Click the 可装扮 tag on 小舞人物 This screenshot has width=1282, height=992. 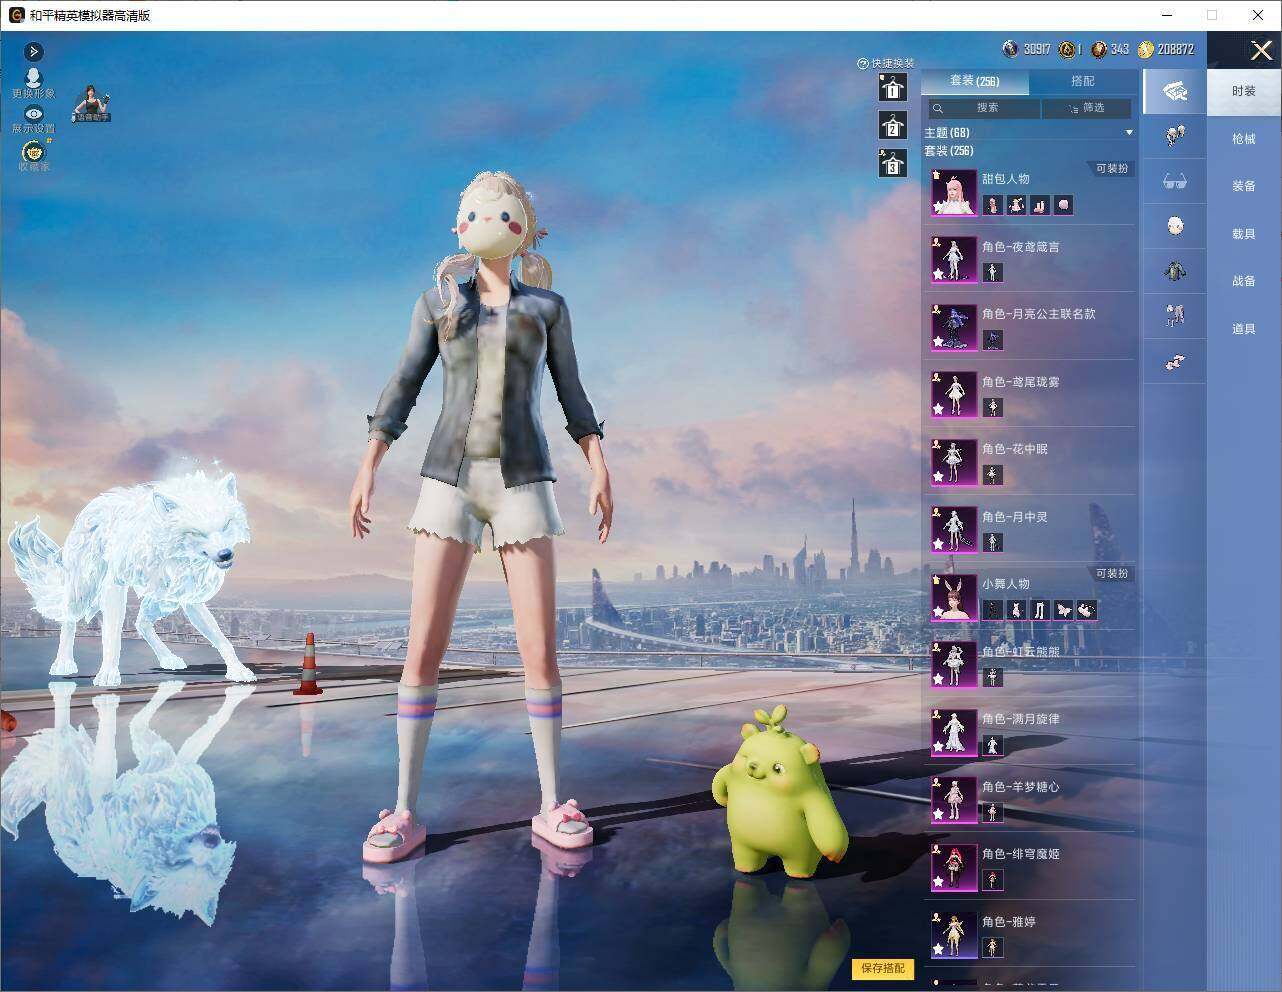pos(1111,574)
